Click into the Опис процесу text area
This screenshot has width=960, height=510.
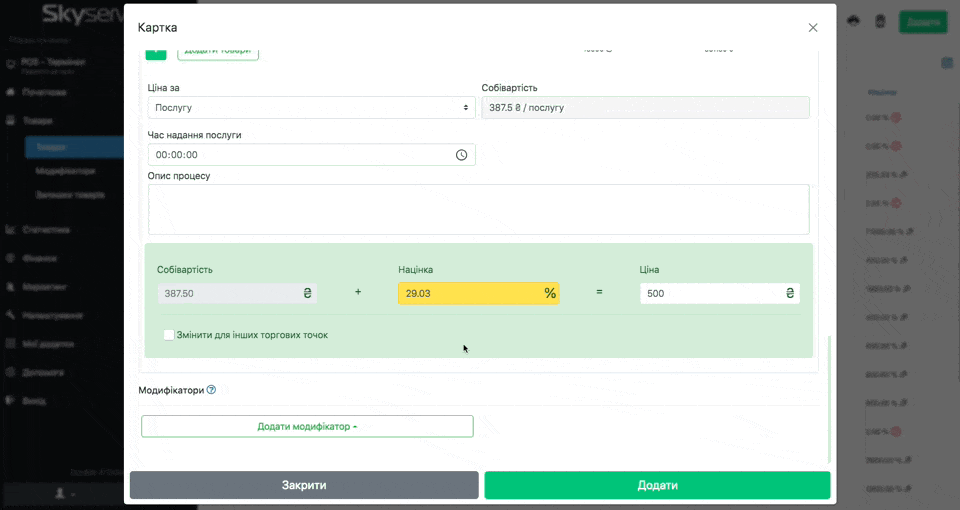[478, 209]
